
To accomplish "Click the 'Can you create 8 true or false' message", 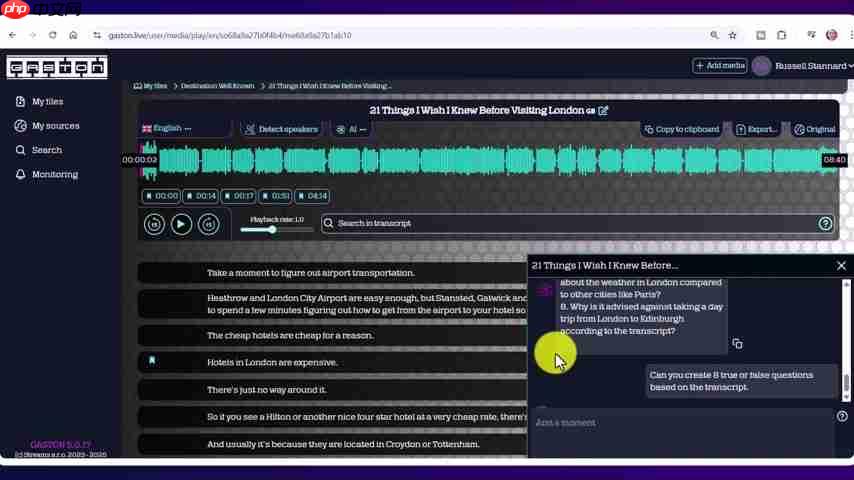I will click(x=740, y=381).
